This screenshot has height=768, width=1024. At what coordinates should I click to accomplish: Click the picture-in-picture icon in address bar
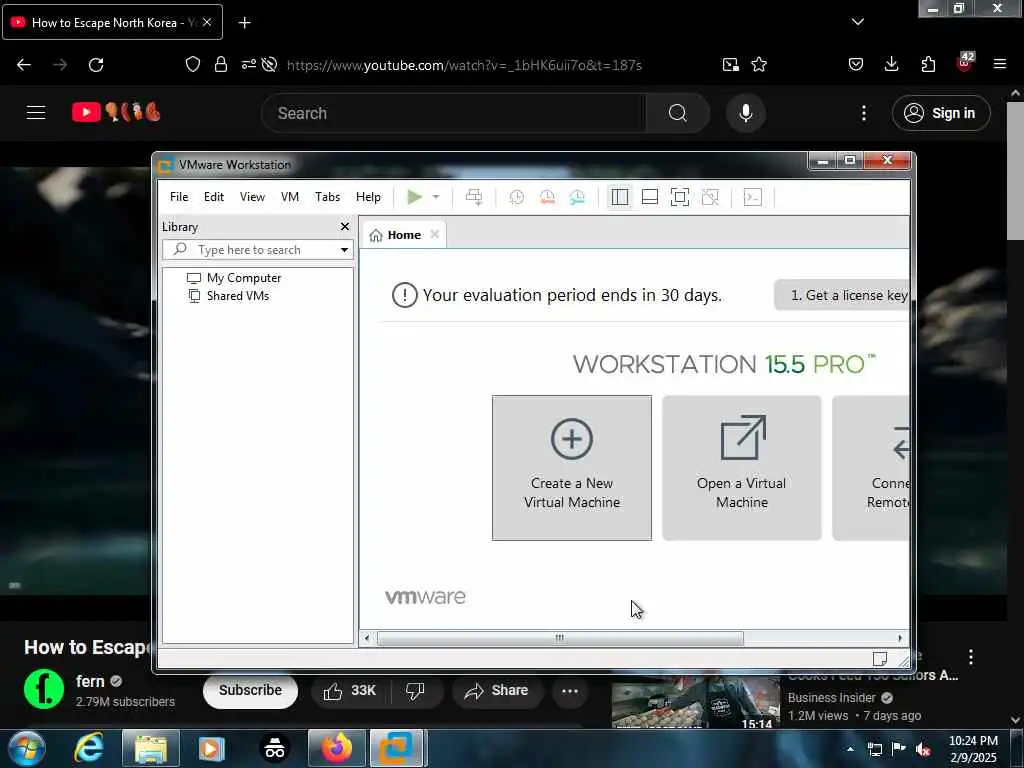[x=730, y=64]
